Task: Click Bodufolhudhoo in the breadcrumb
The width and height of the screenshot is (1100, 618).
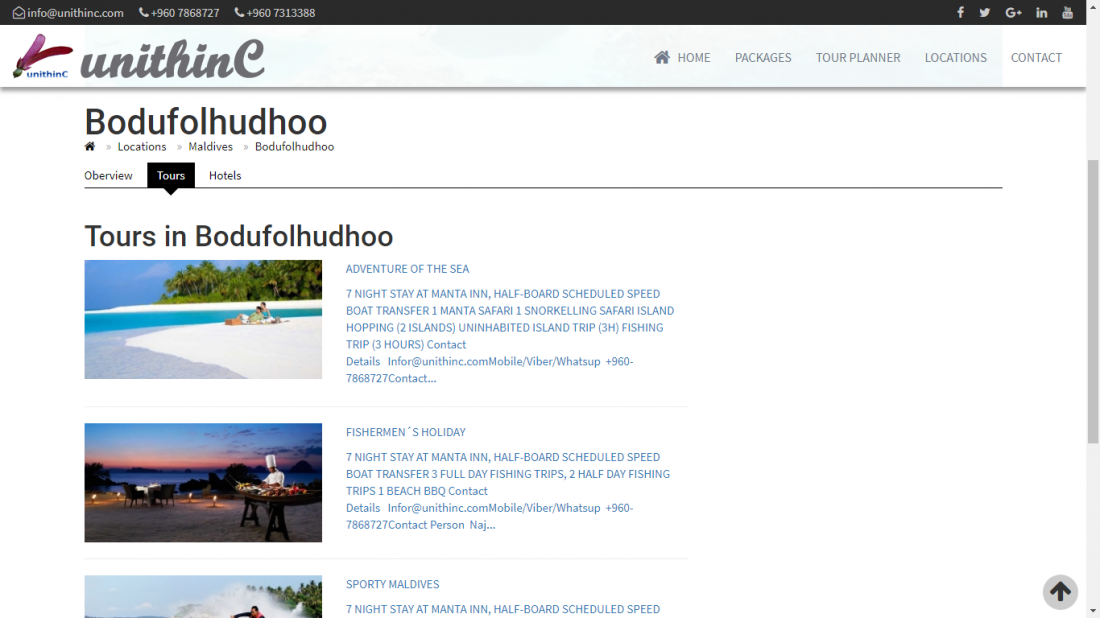Action: pyautogui.click(x=295, y=147)
